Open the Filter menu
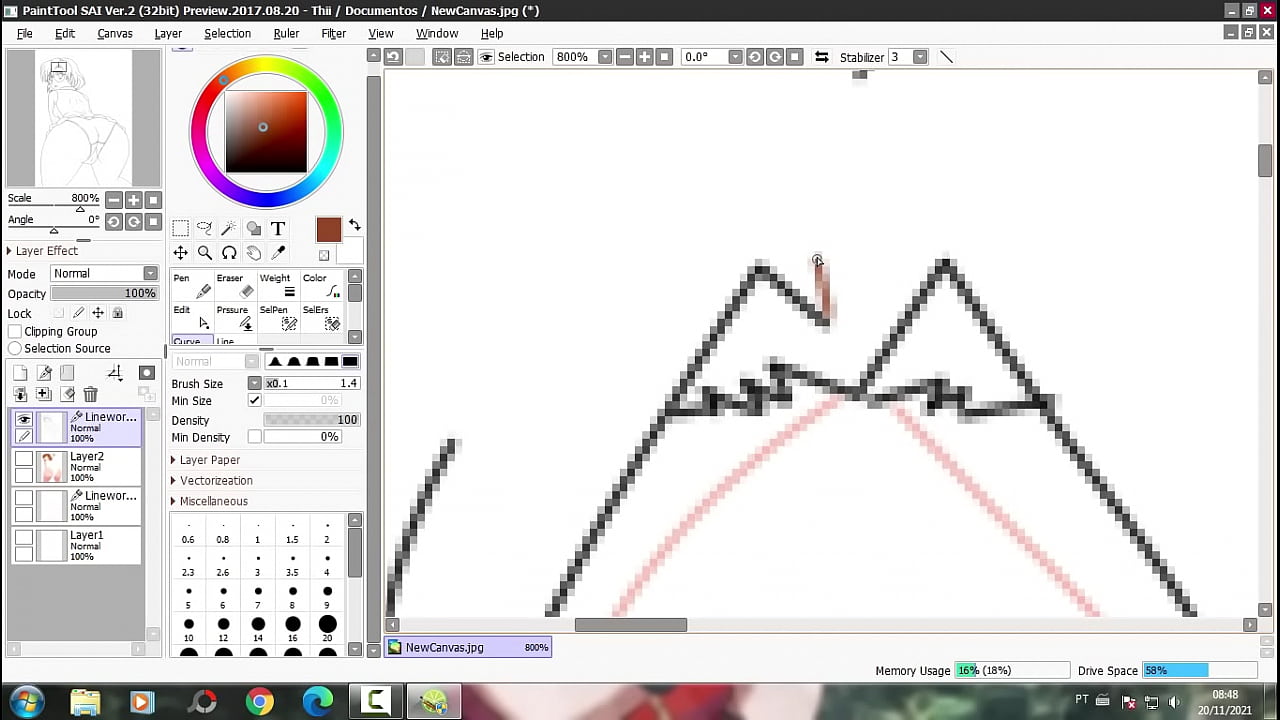 [333, 33]
